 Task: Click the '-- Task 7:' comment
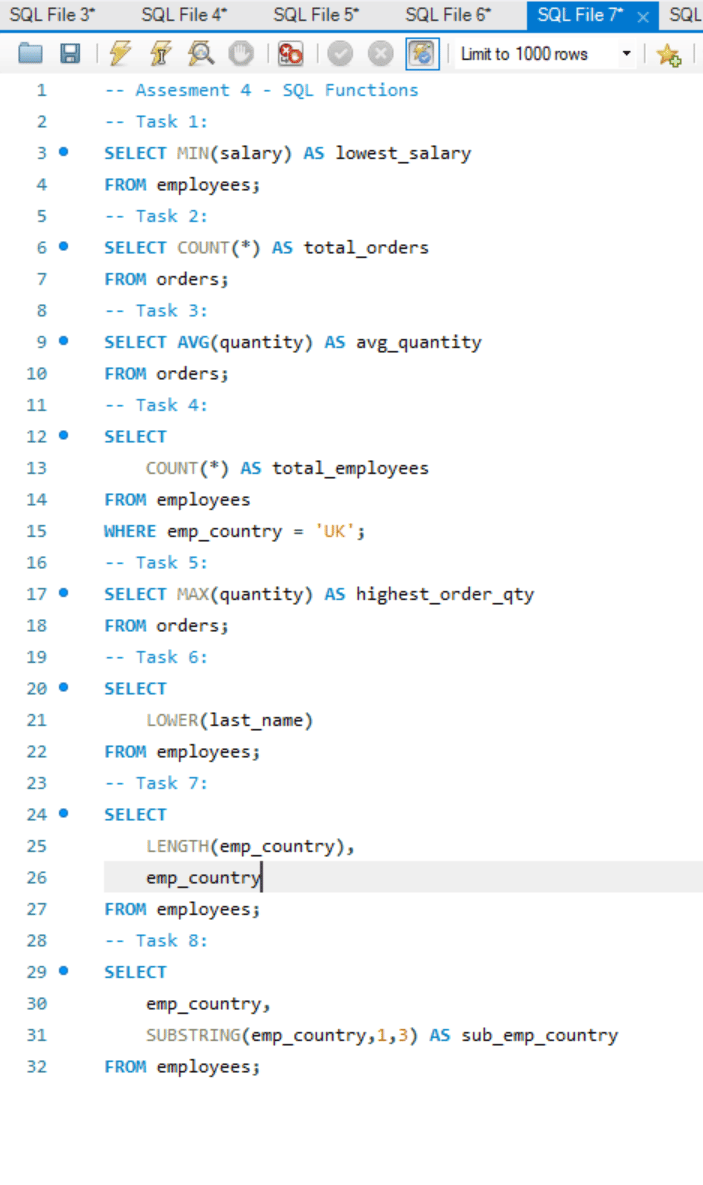click(156, 783)
